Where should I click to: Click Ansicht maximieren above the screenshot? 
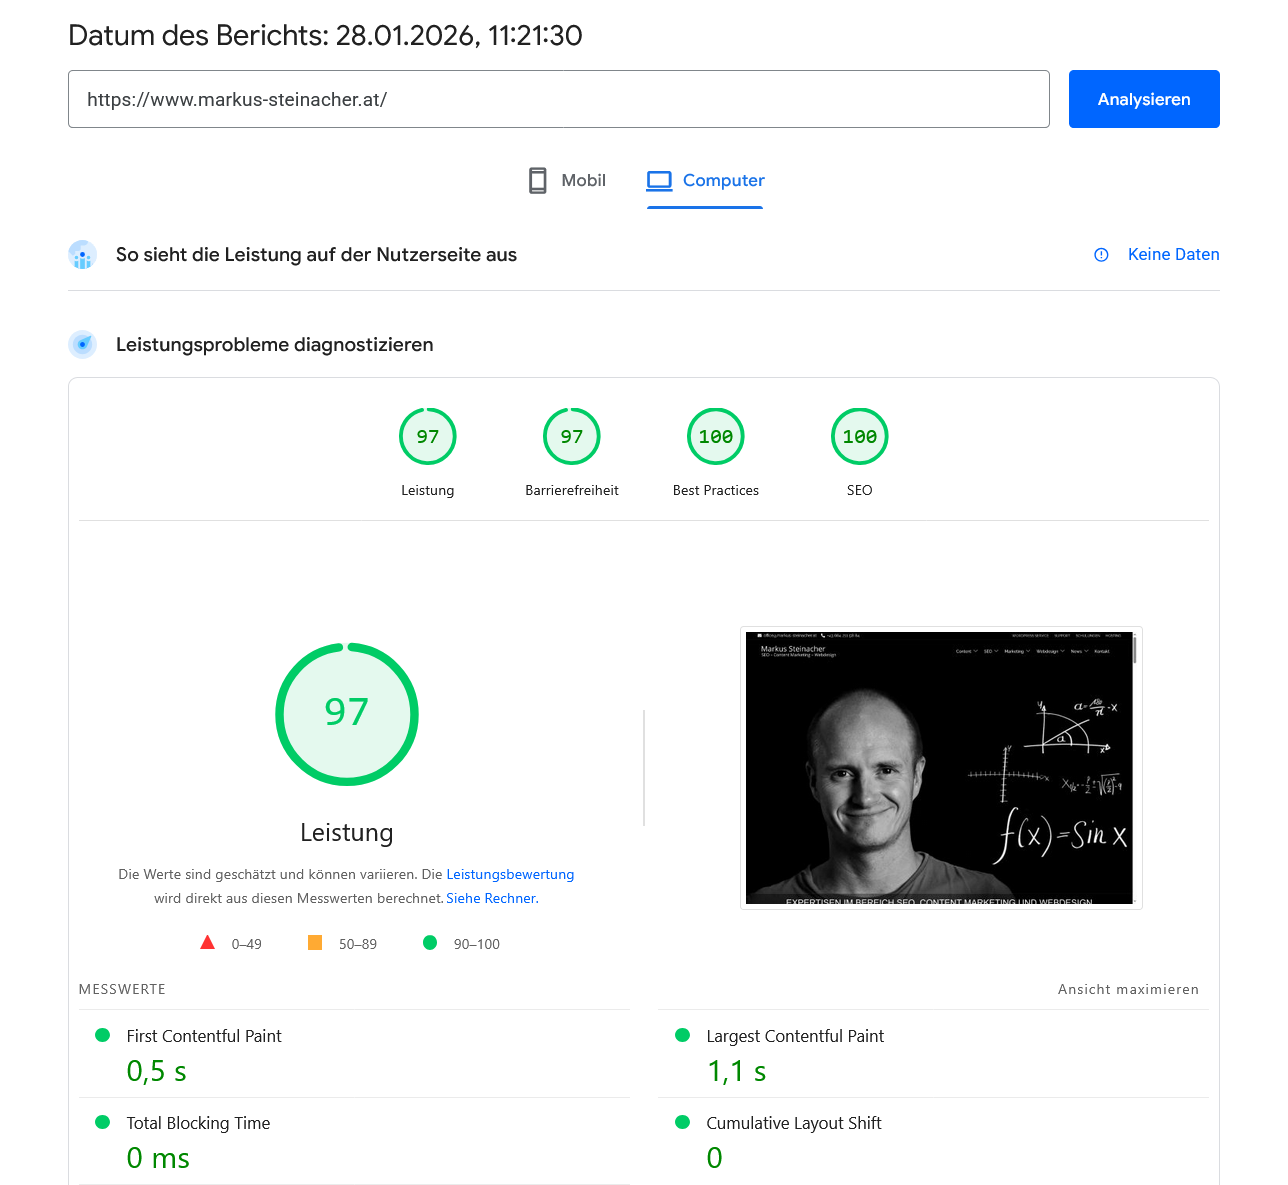coord(1128,989)
